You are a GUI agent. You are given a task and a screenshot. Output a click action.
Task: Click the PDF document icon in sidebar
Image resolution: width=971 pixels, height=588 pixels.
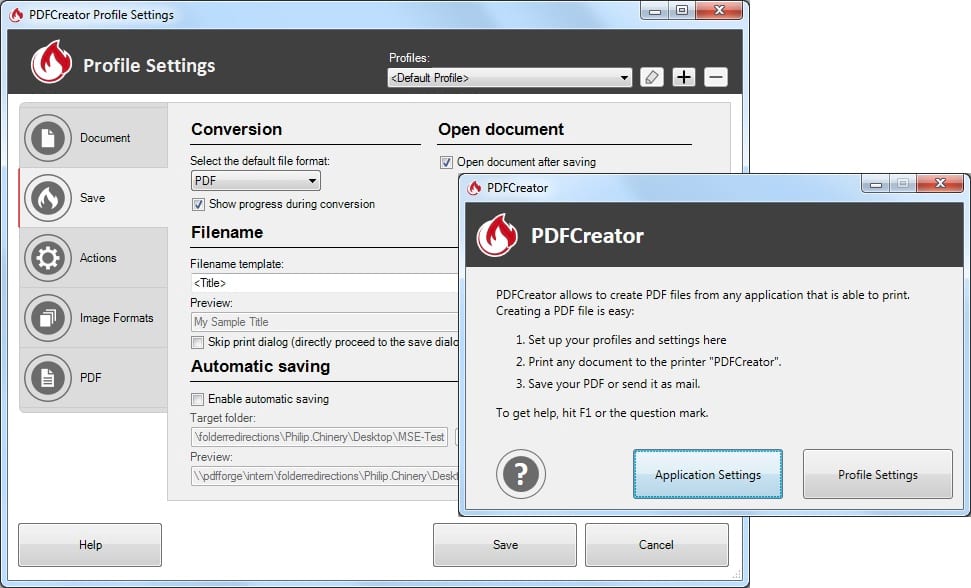click(48, 378)
